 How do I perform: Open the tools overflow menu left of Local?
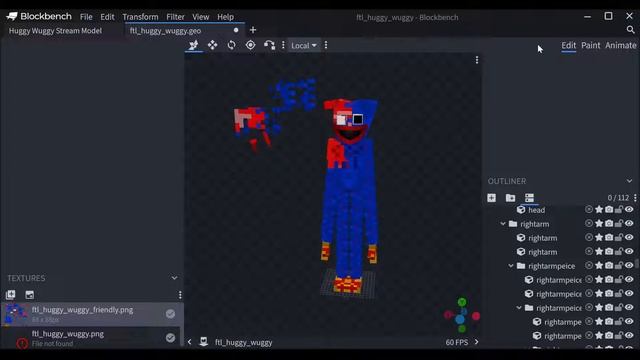point(283,45)
